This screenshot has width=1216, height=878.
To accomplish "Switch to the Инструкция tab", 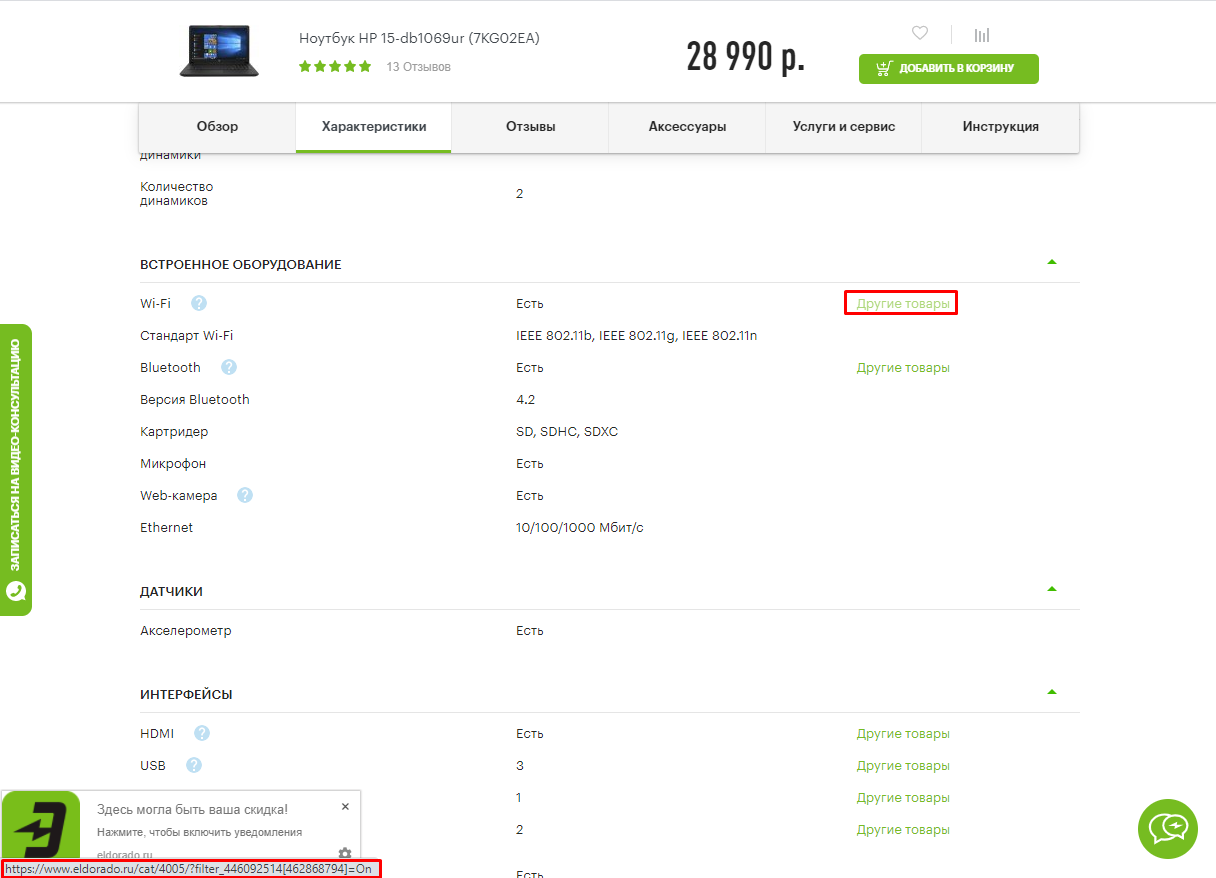I will [x=1000, y=127].
